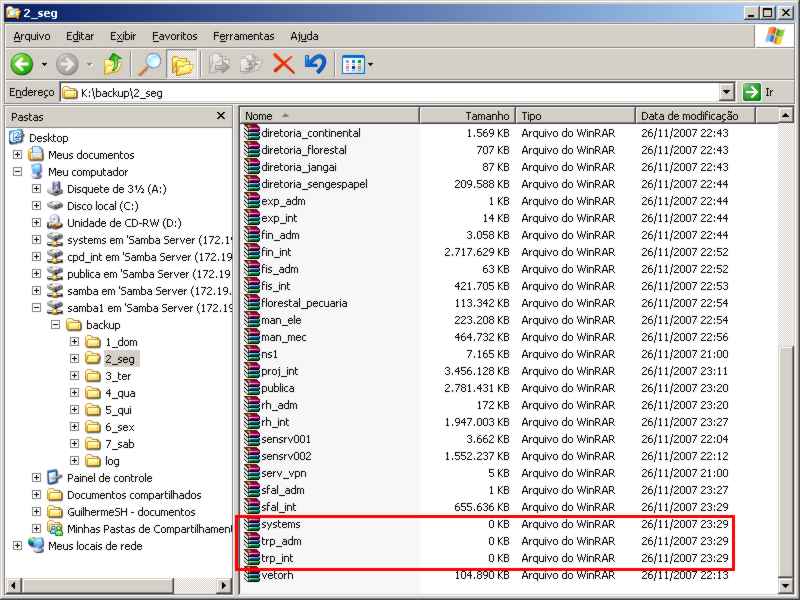Click the Ir go button
The height and width of the screenshot is (600, 800).
pyautogui.click(x=759, y=92)
